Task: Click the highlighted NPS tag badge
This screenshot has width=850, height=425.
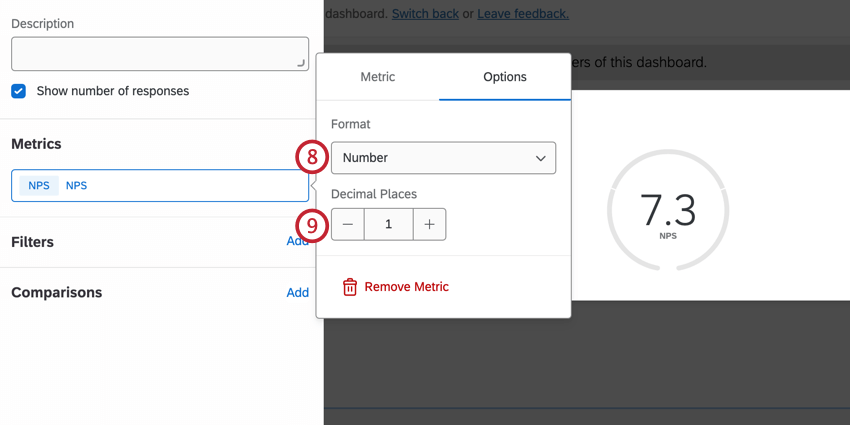Action: [x=39, y=185]
